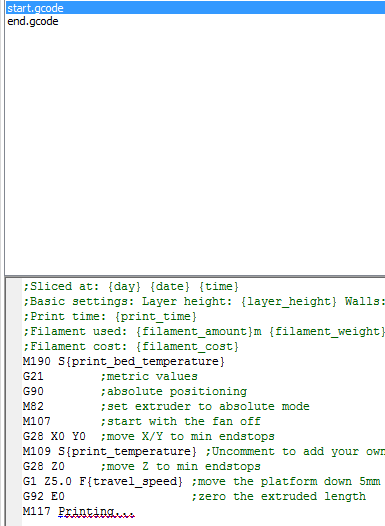Click the ;Filament used comment line

click(204, 332)
